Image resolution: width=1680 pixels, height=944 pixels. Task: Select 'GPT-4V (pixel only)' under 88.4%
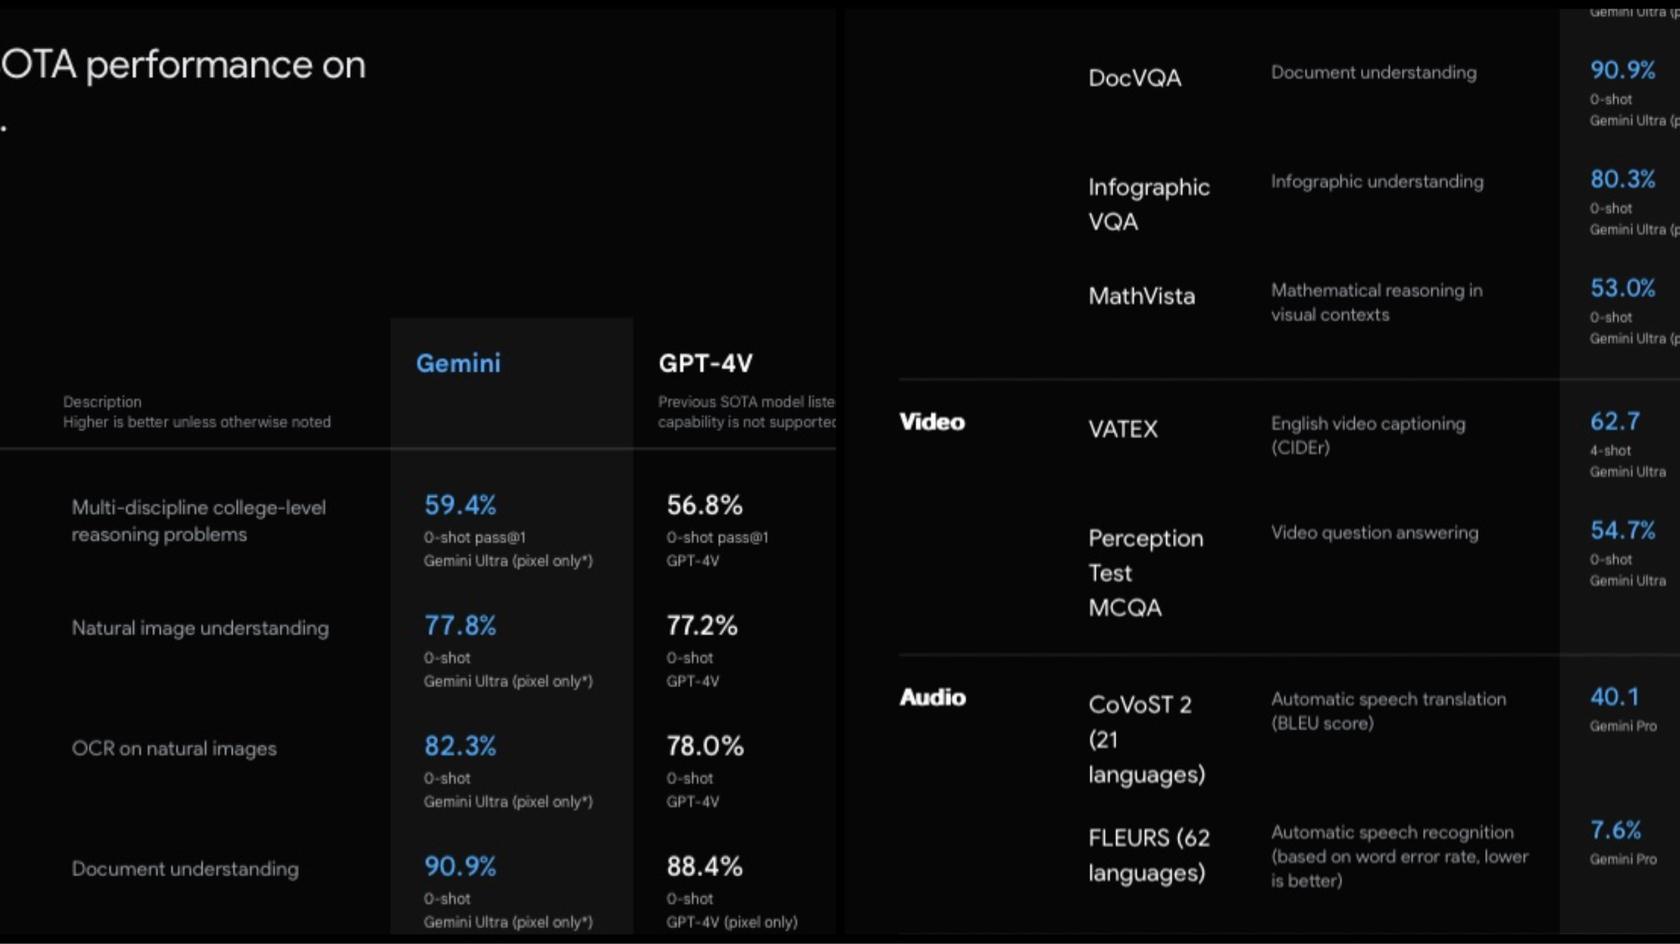(732, 922)
